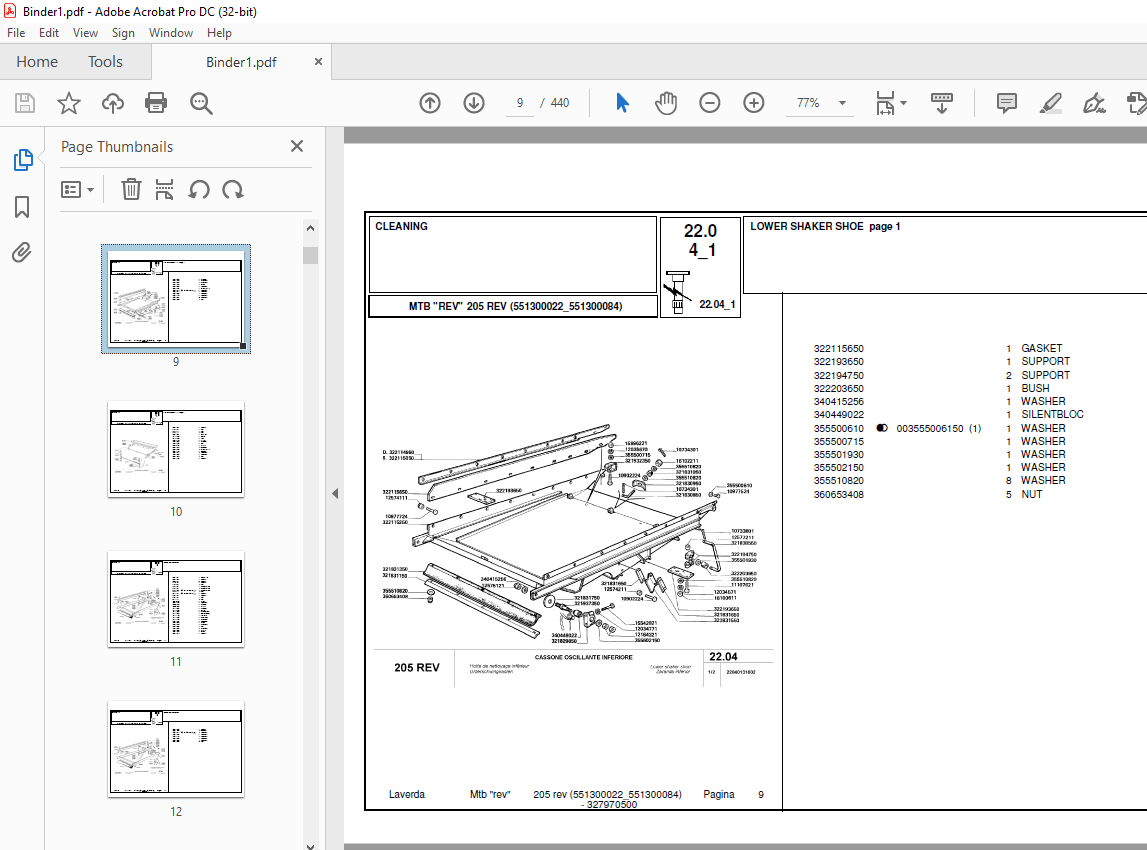Delete selected page thumbnails trash icon

pos(131,189)
